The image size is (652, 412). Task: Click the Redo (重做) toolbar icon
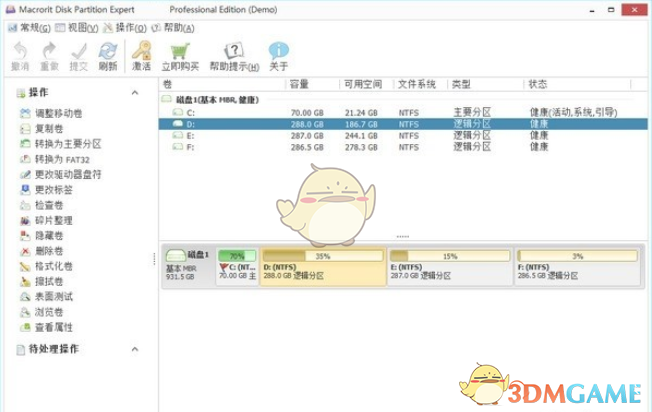coord(49,51)
